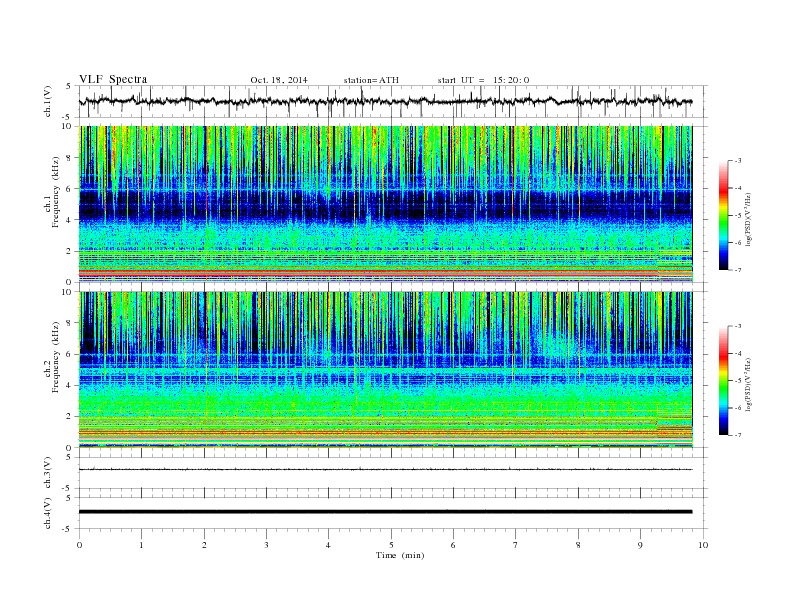792x612 pixels.
Task: Click the 'ch.3(V)' axis label
Action: [x=48, y=473]
